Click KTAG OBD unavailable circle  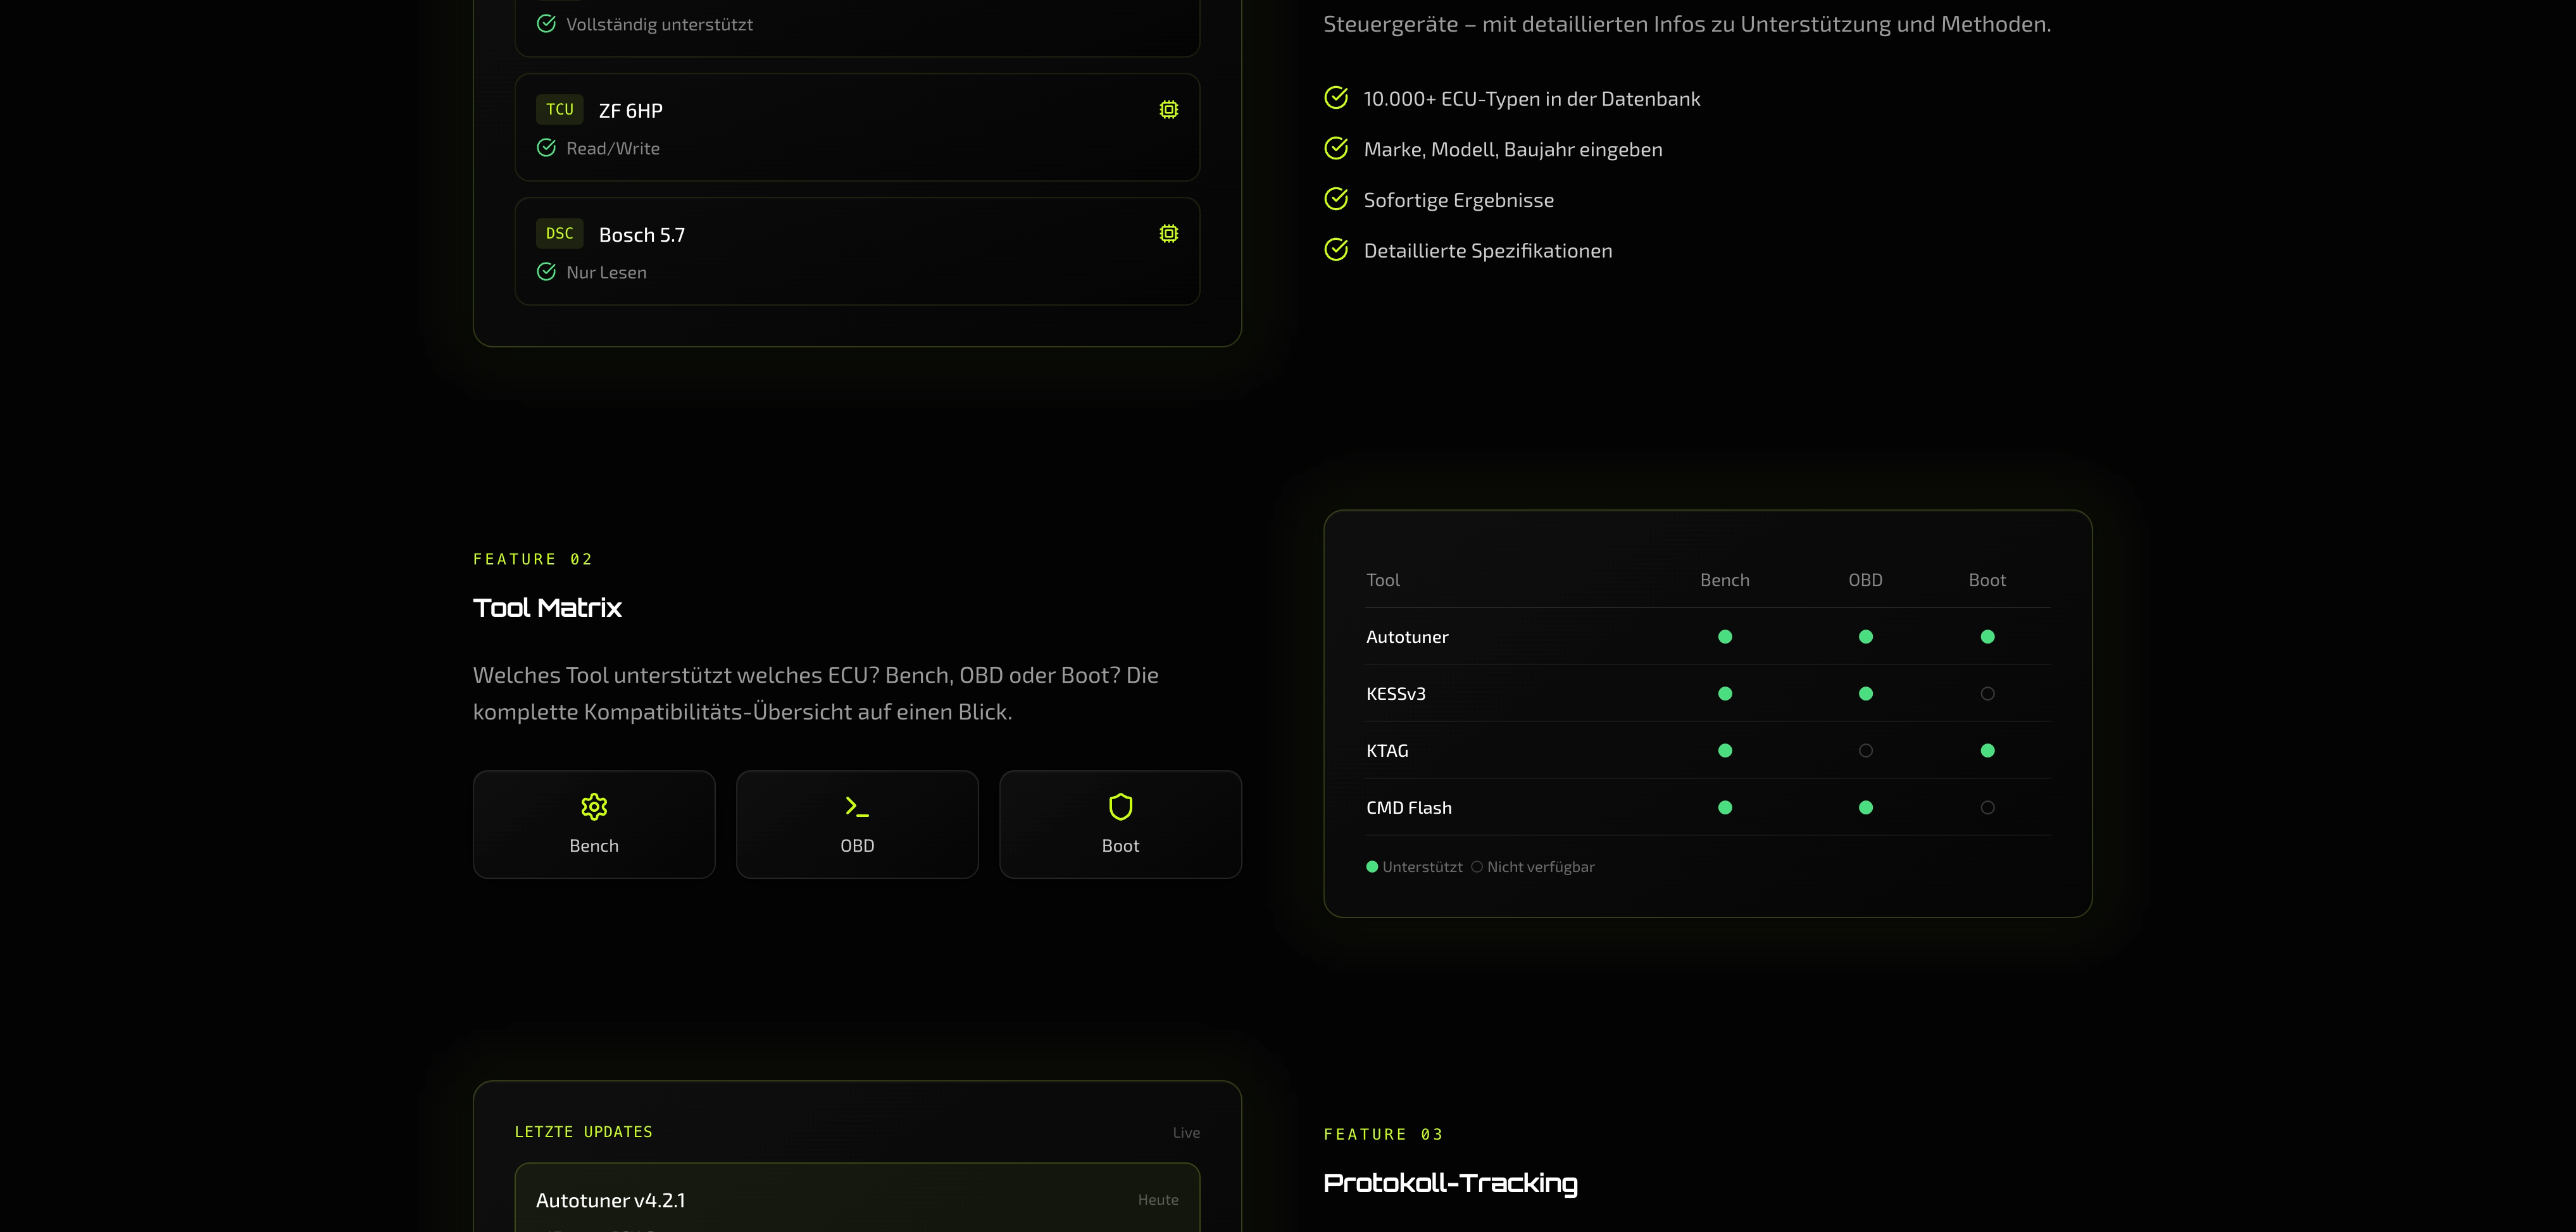[x=1865, y=751]
